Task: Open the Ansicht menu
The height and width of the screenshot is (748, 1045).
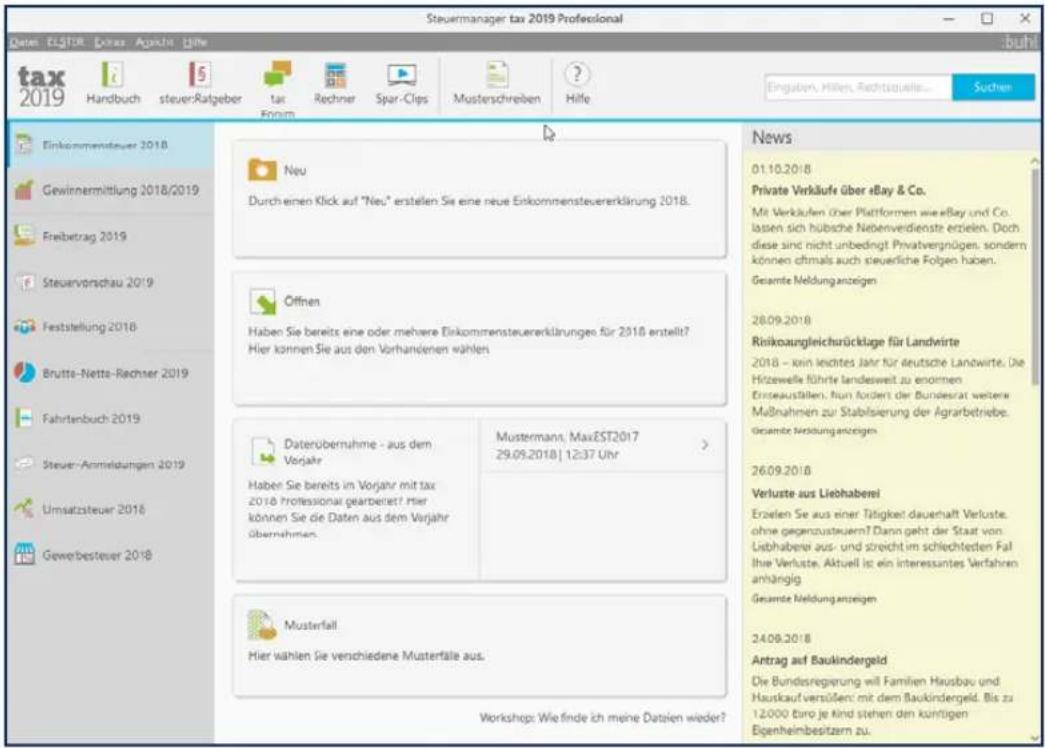Action: tap(154, 43)
